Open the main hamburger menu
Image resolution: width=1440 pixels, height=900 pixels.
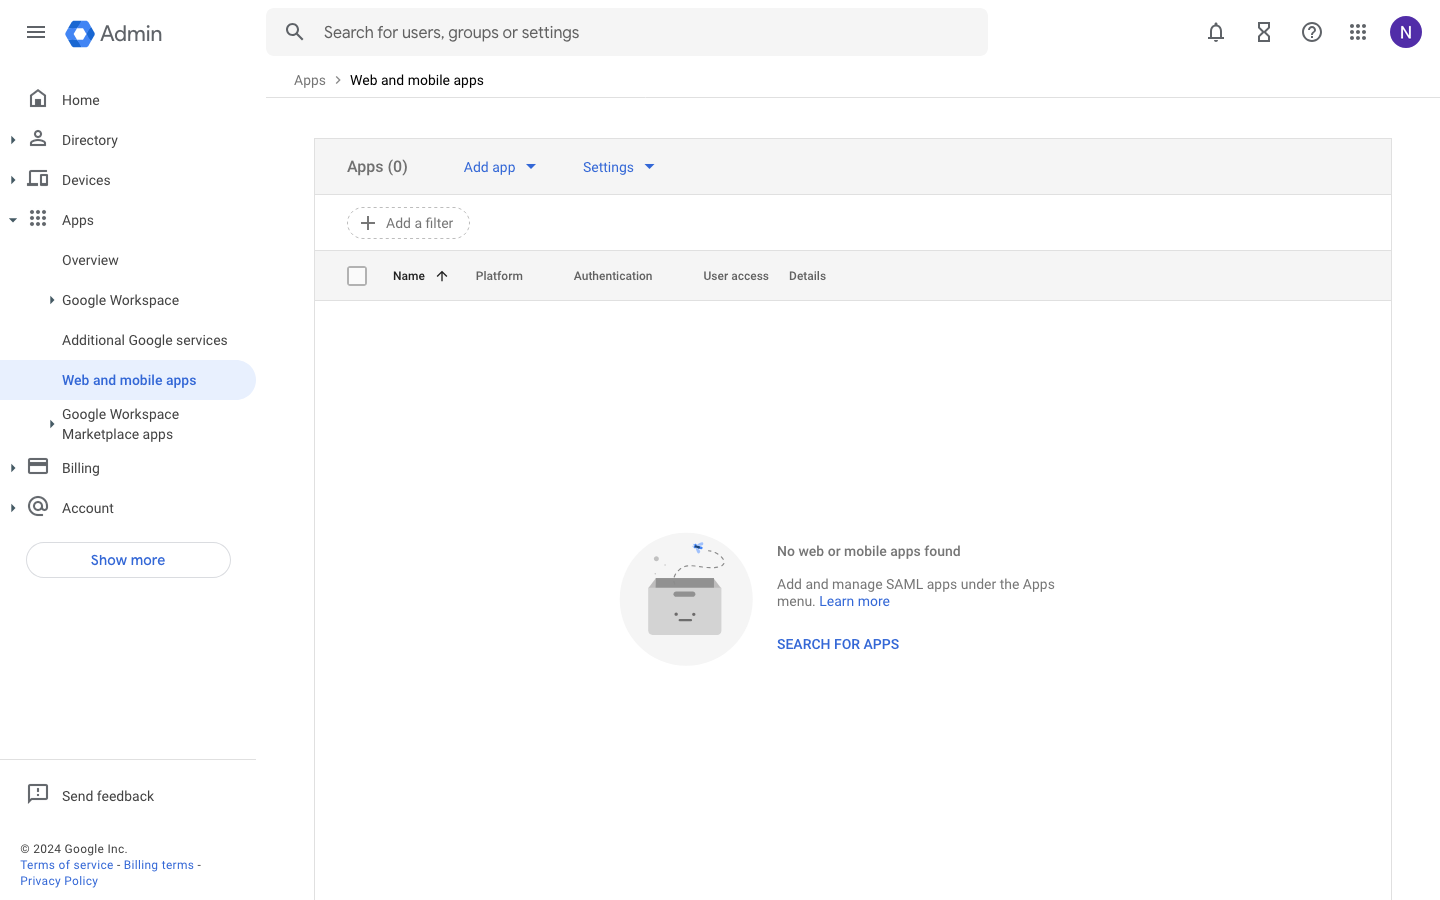[x=36, y=32]
